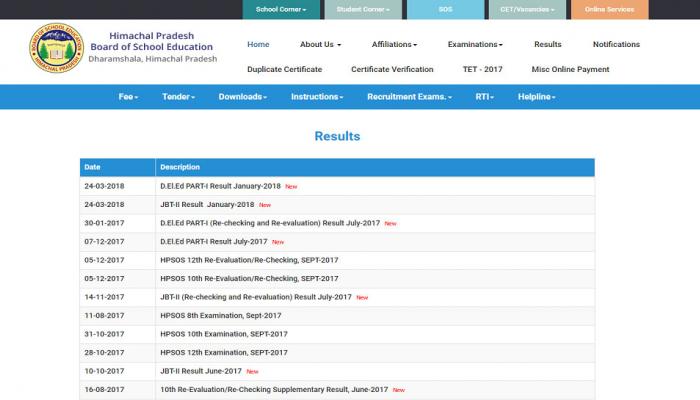Image resolution: width=700 pixels, height=400 pixels.
Task: Click New badge beside D.El.Ed PART-I Result January-2018
Action: point(291,187)
